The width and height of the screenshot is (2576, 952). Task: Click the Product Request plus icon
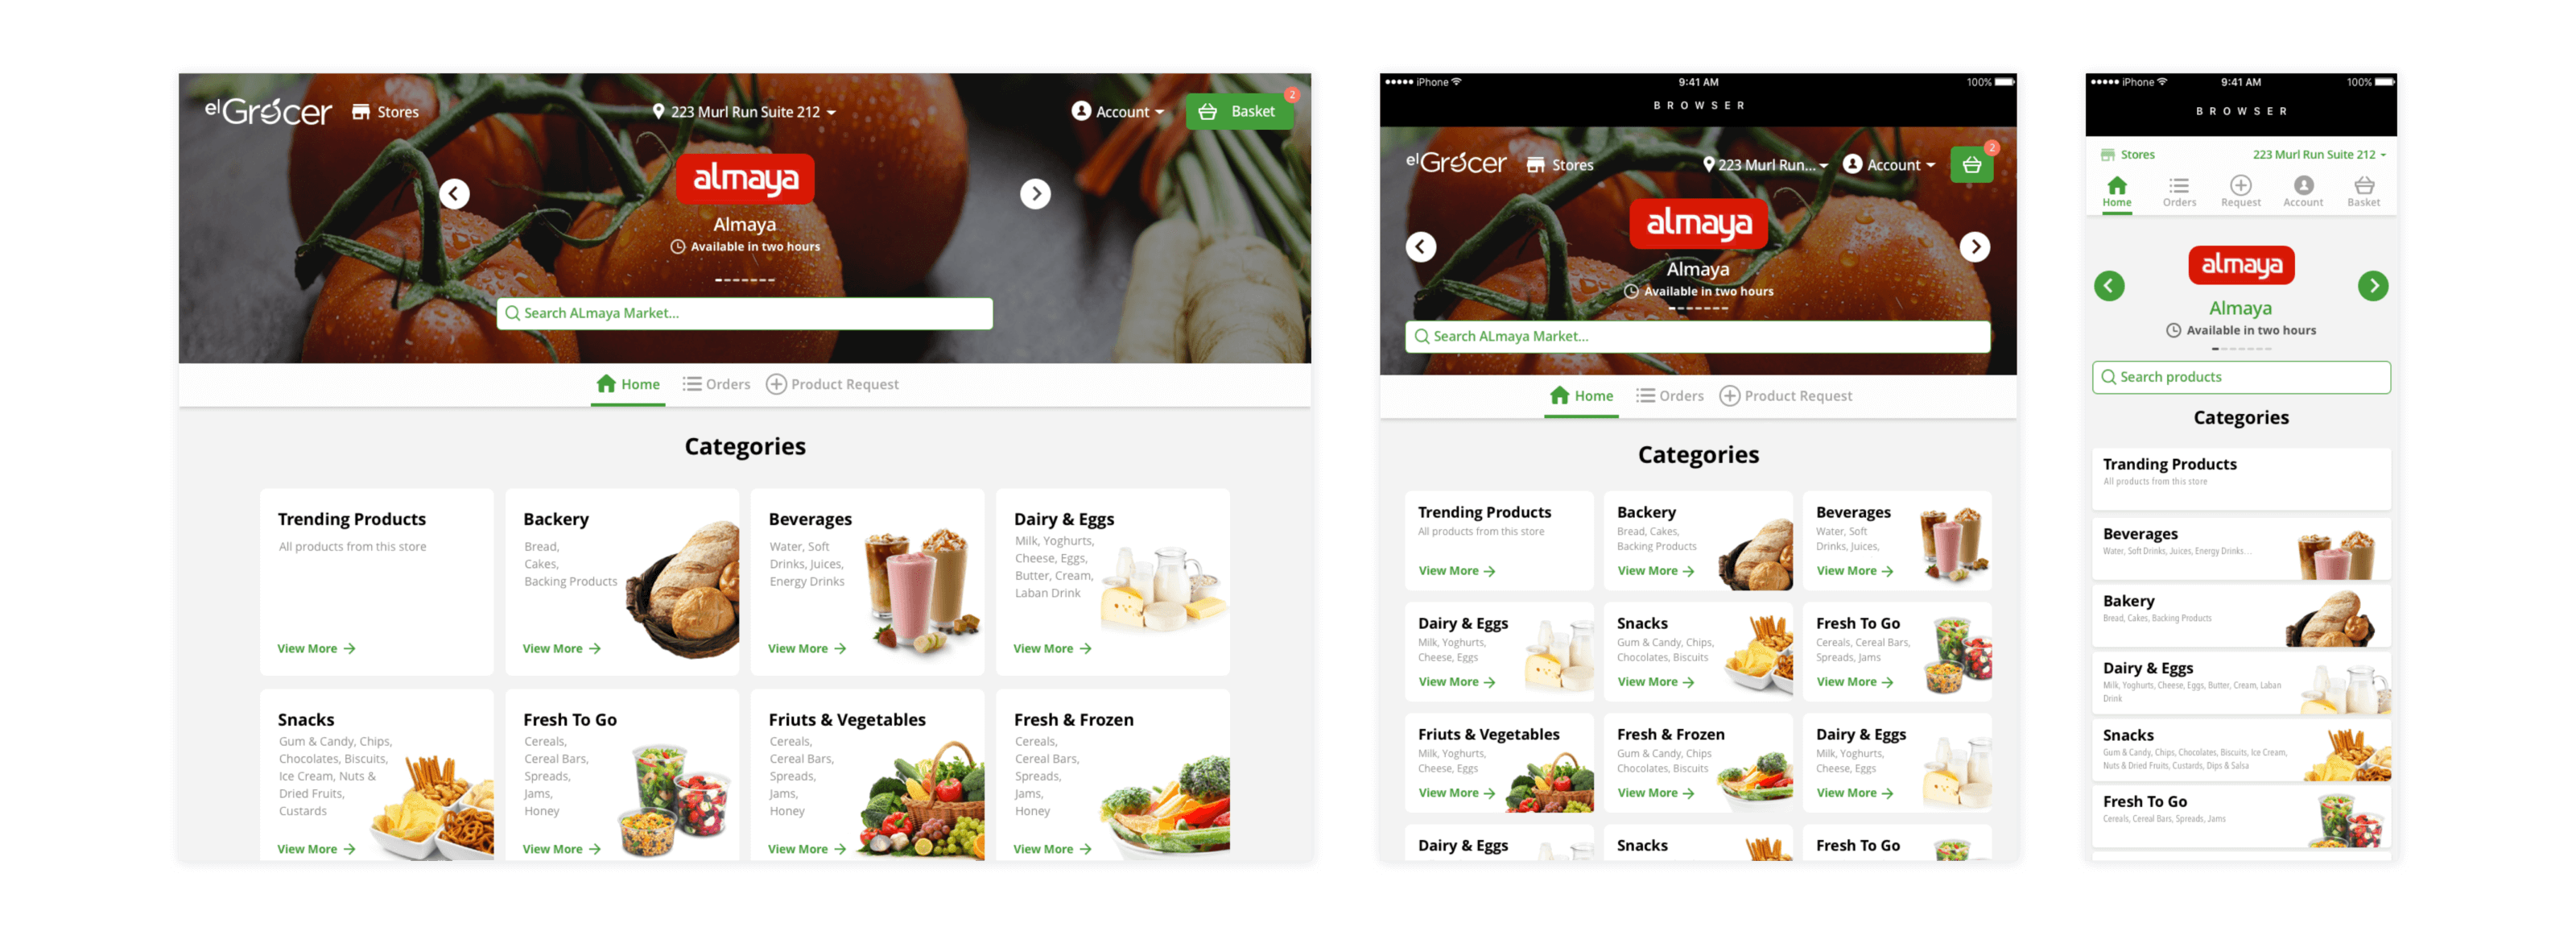(789, 385)
